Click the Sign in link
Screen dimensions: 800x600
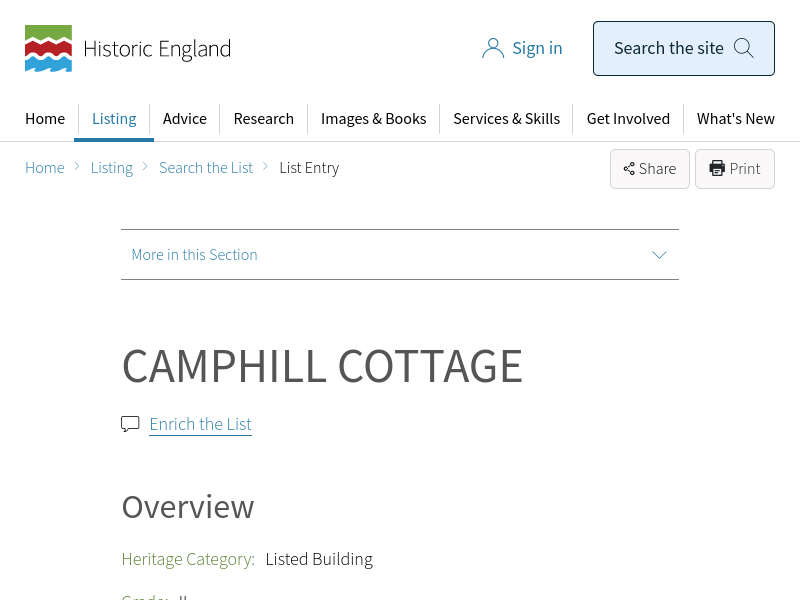click(x=537, y=48)
